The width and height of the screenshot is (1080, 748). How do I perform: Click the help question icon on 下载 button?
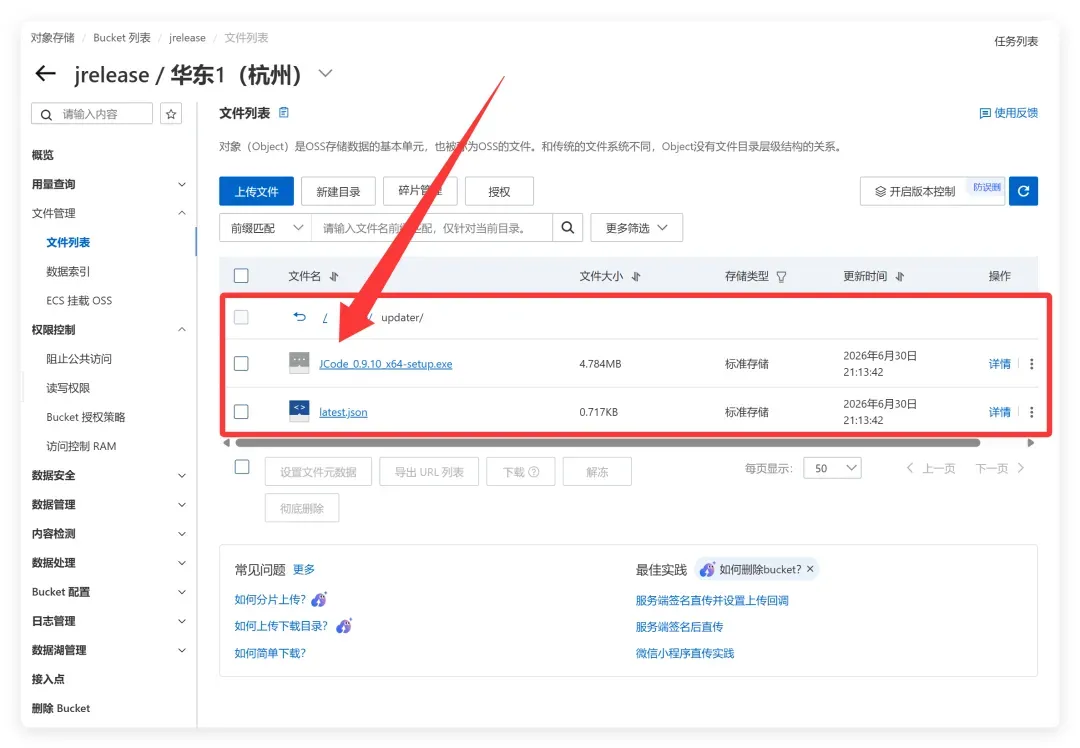[534, 472]
